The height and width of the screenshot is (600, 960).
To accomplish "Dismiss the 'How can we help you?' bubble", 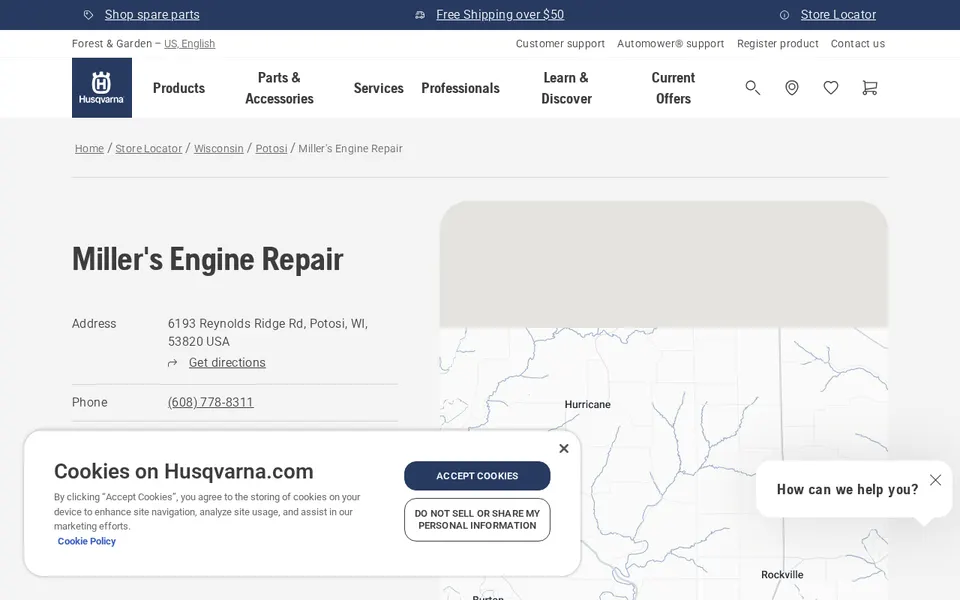I will click(x=935, y=480).
